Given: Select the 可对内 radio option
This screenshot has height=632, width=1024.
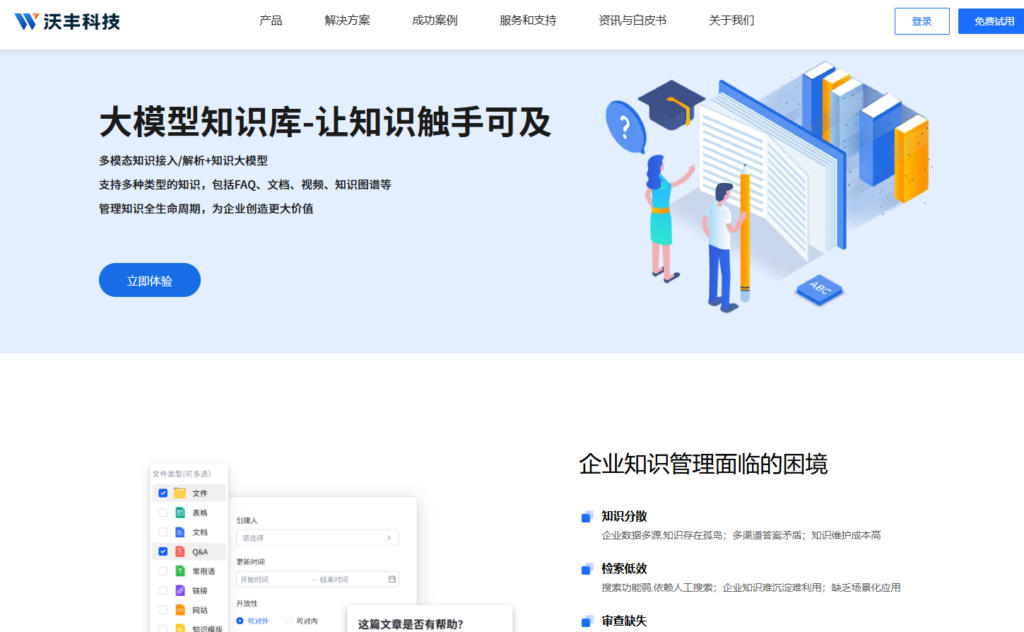Looking at the screenshot, I should (289, 621).
